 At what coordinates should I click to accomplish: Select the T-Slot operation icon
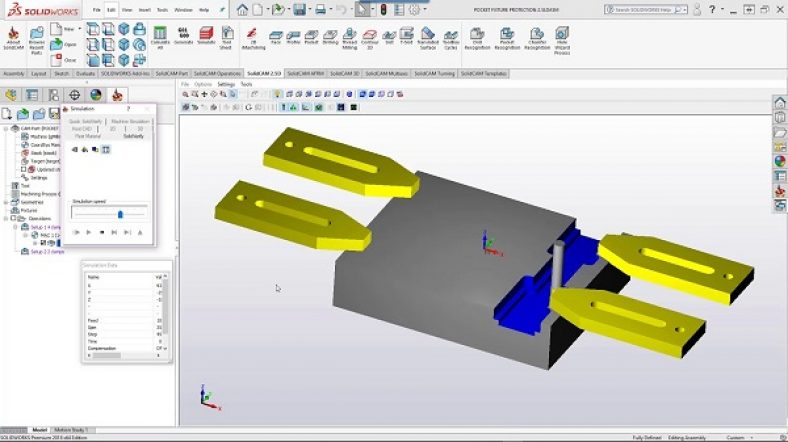point(406,36)
